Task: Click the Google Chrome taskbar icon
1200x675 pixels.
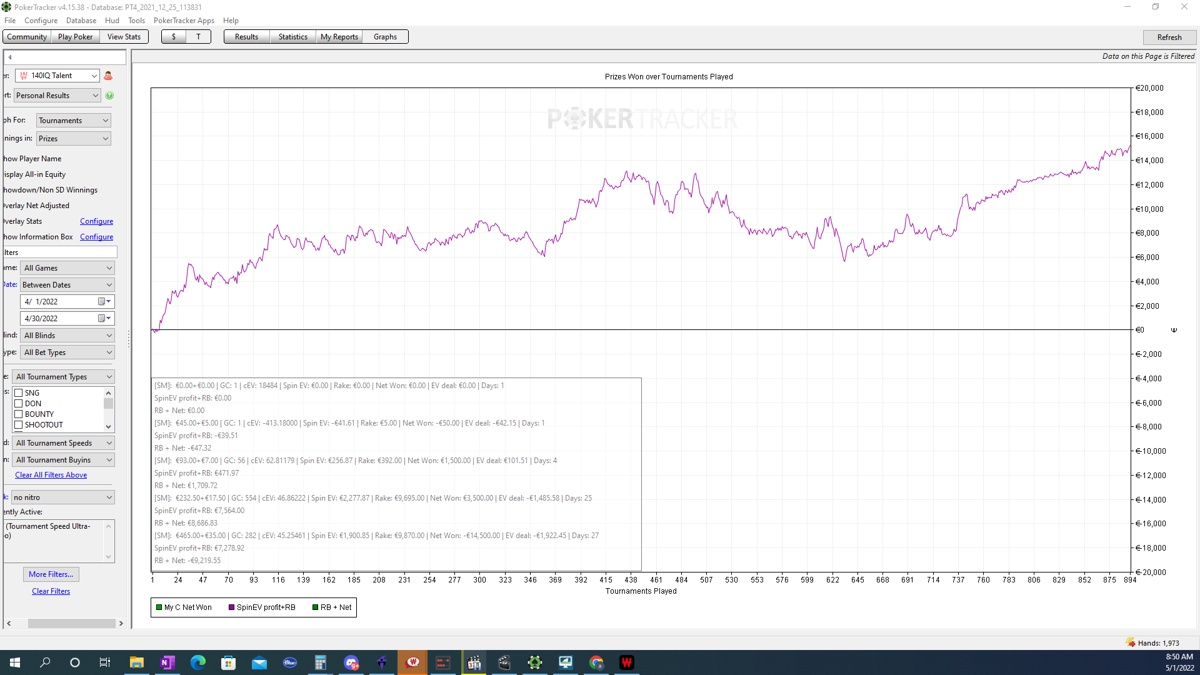Action: 596,662
